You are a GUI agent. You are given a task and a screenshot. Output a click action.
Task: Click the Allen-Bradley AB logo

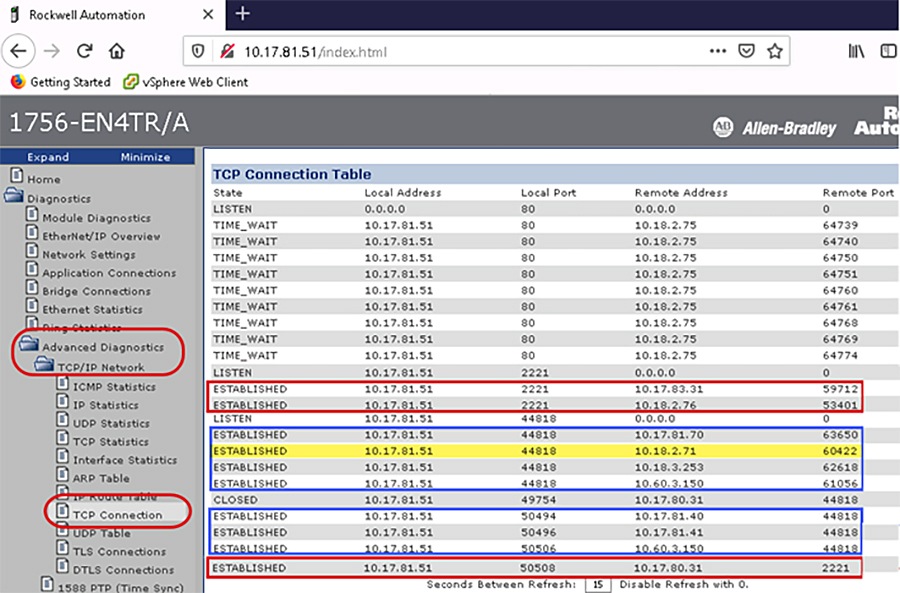click(x=723, y=127)
